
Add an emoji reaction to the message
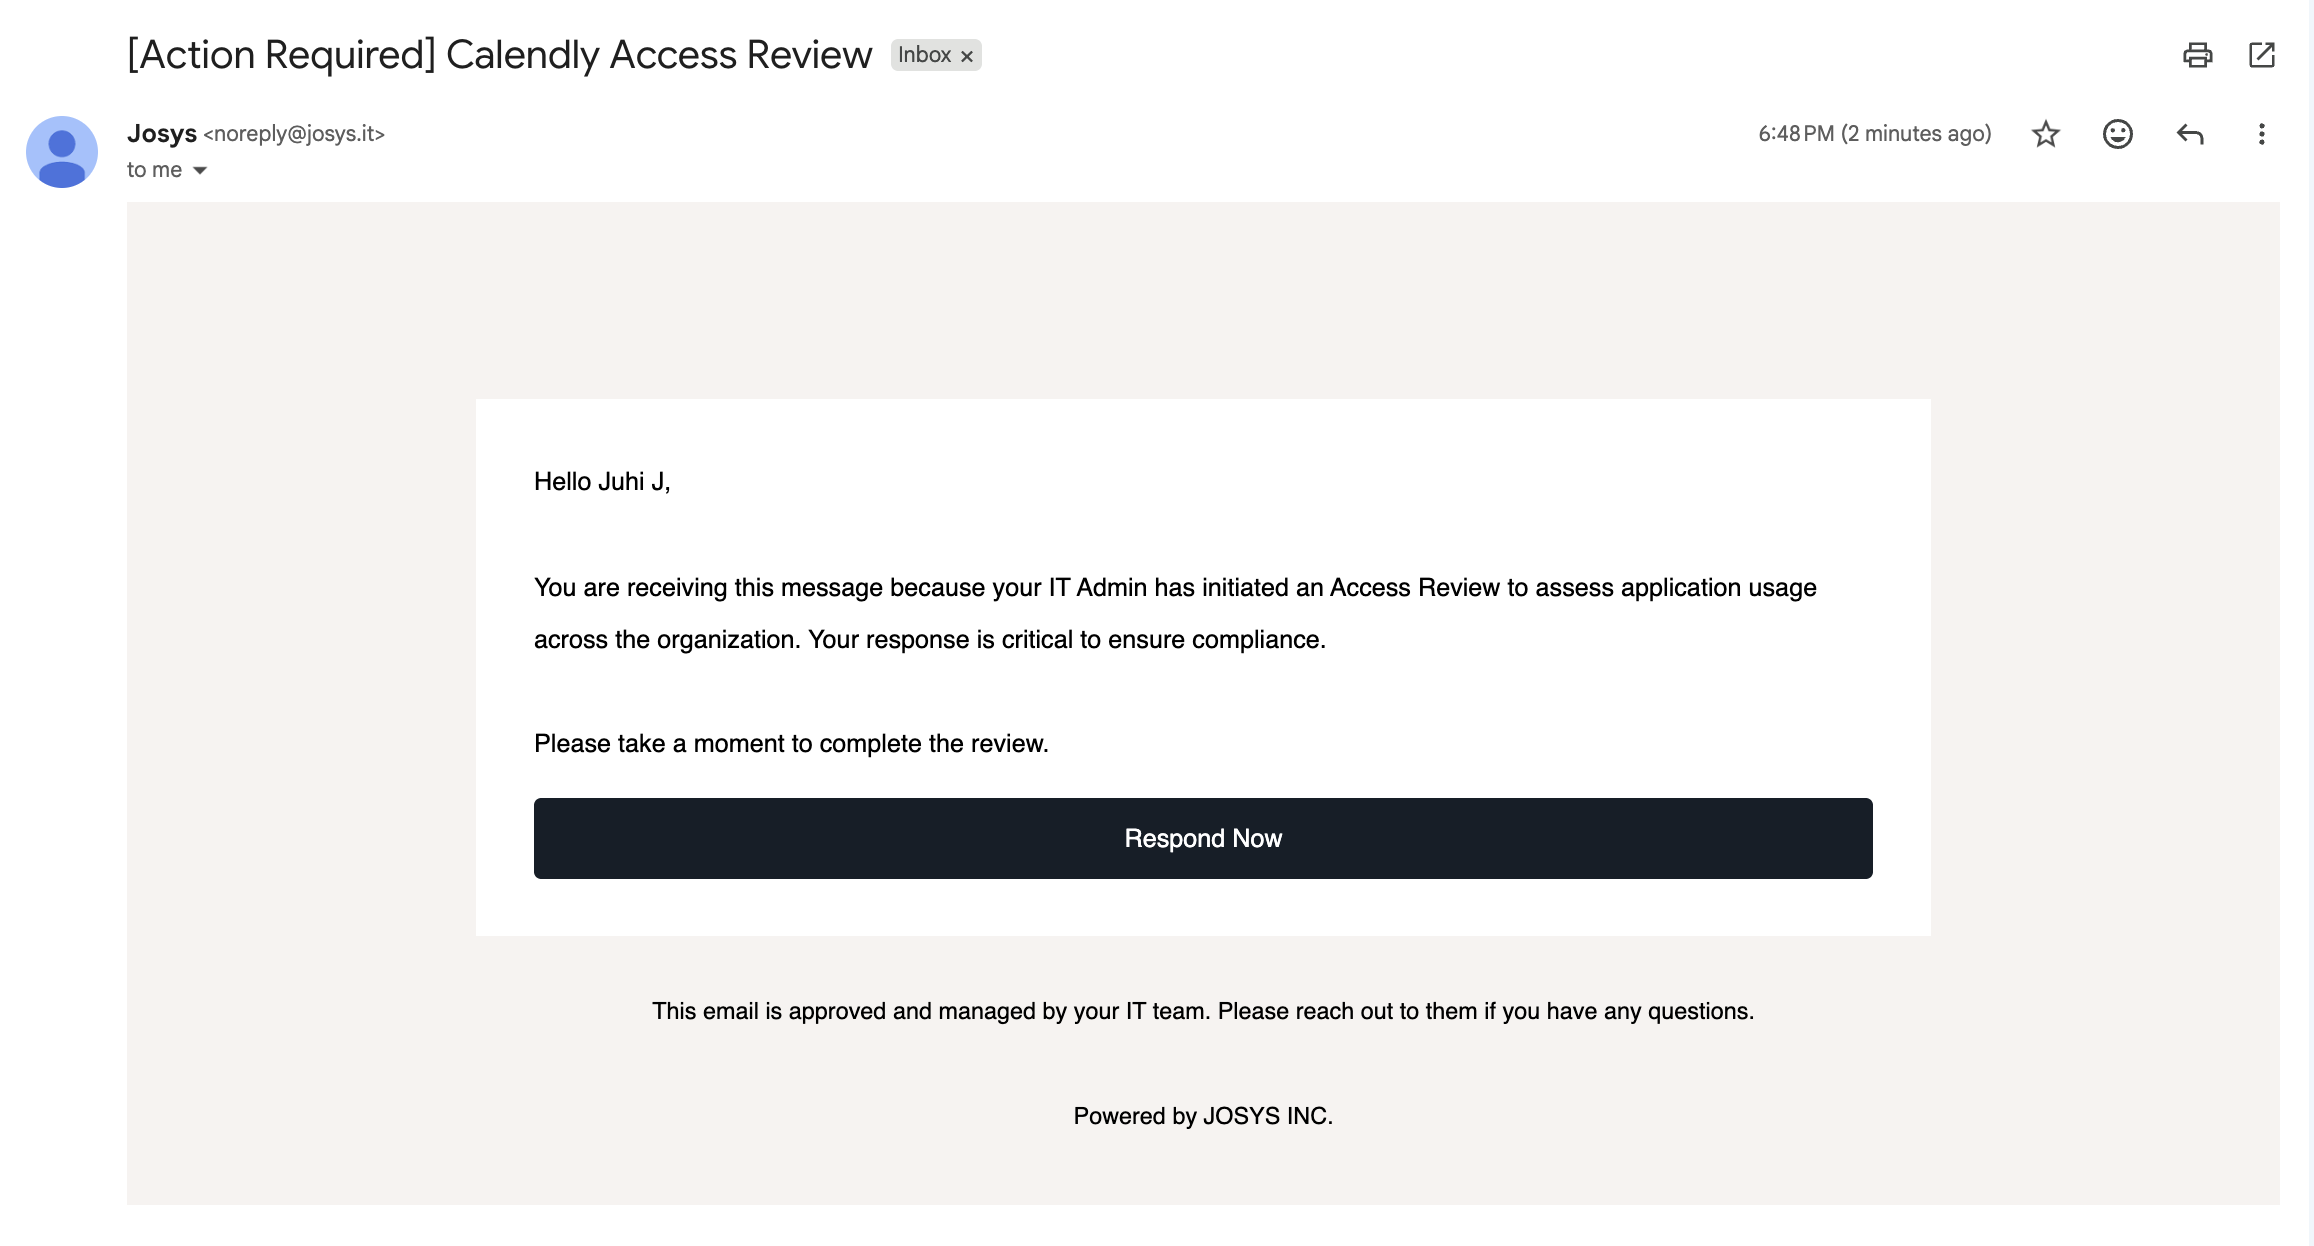[2118, 134]
